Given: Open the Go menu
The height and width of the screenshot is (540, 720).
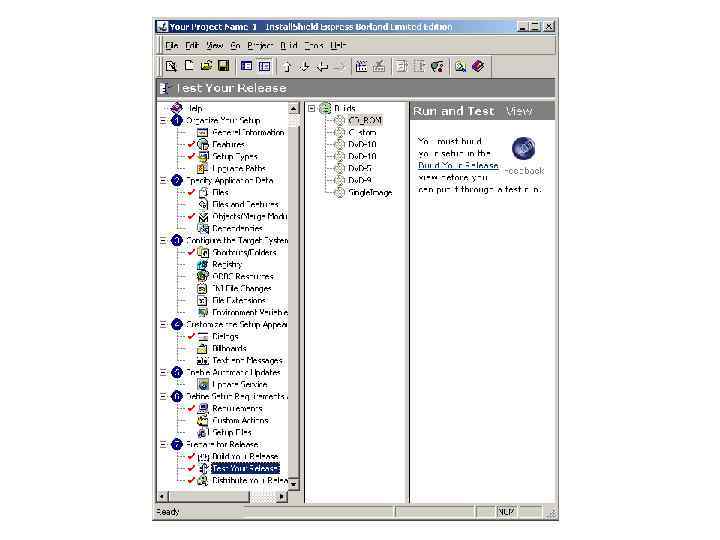Looking at the screenshot, I should pos(235,45).
